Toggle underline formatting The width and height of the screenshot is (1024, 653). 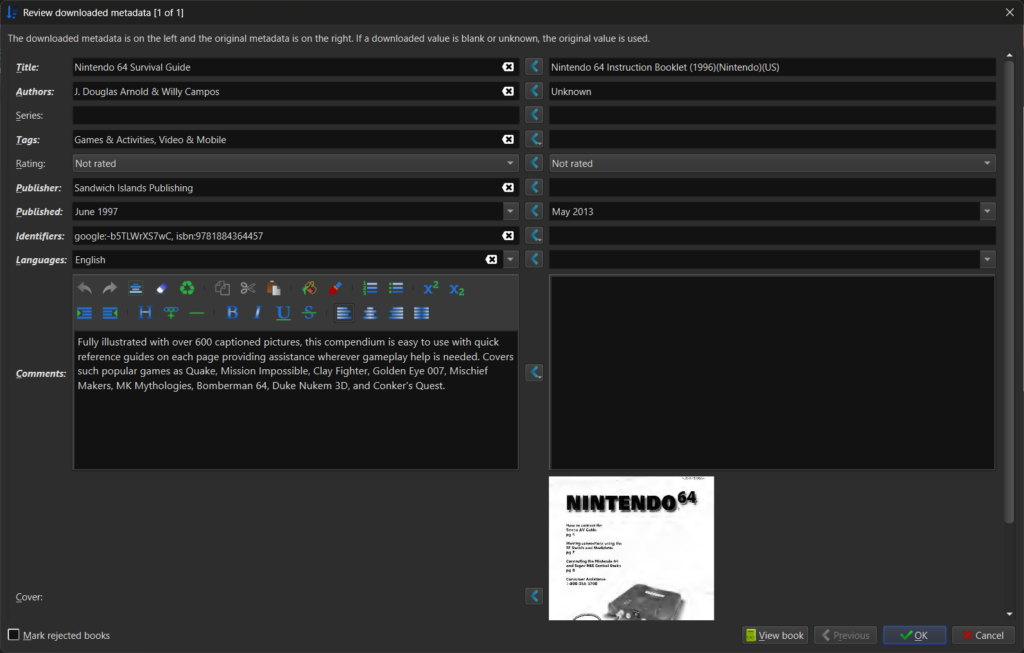(x=283, y=313)
